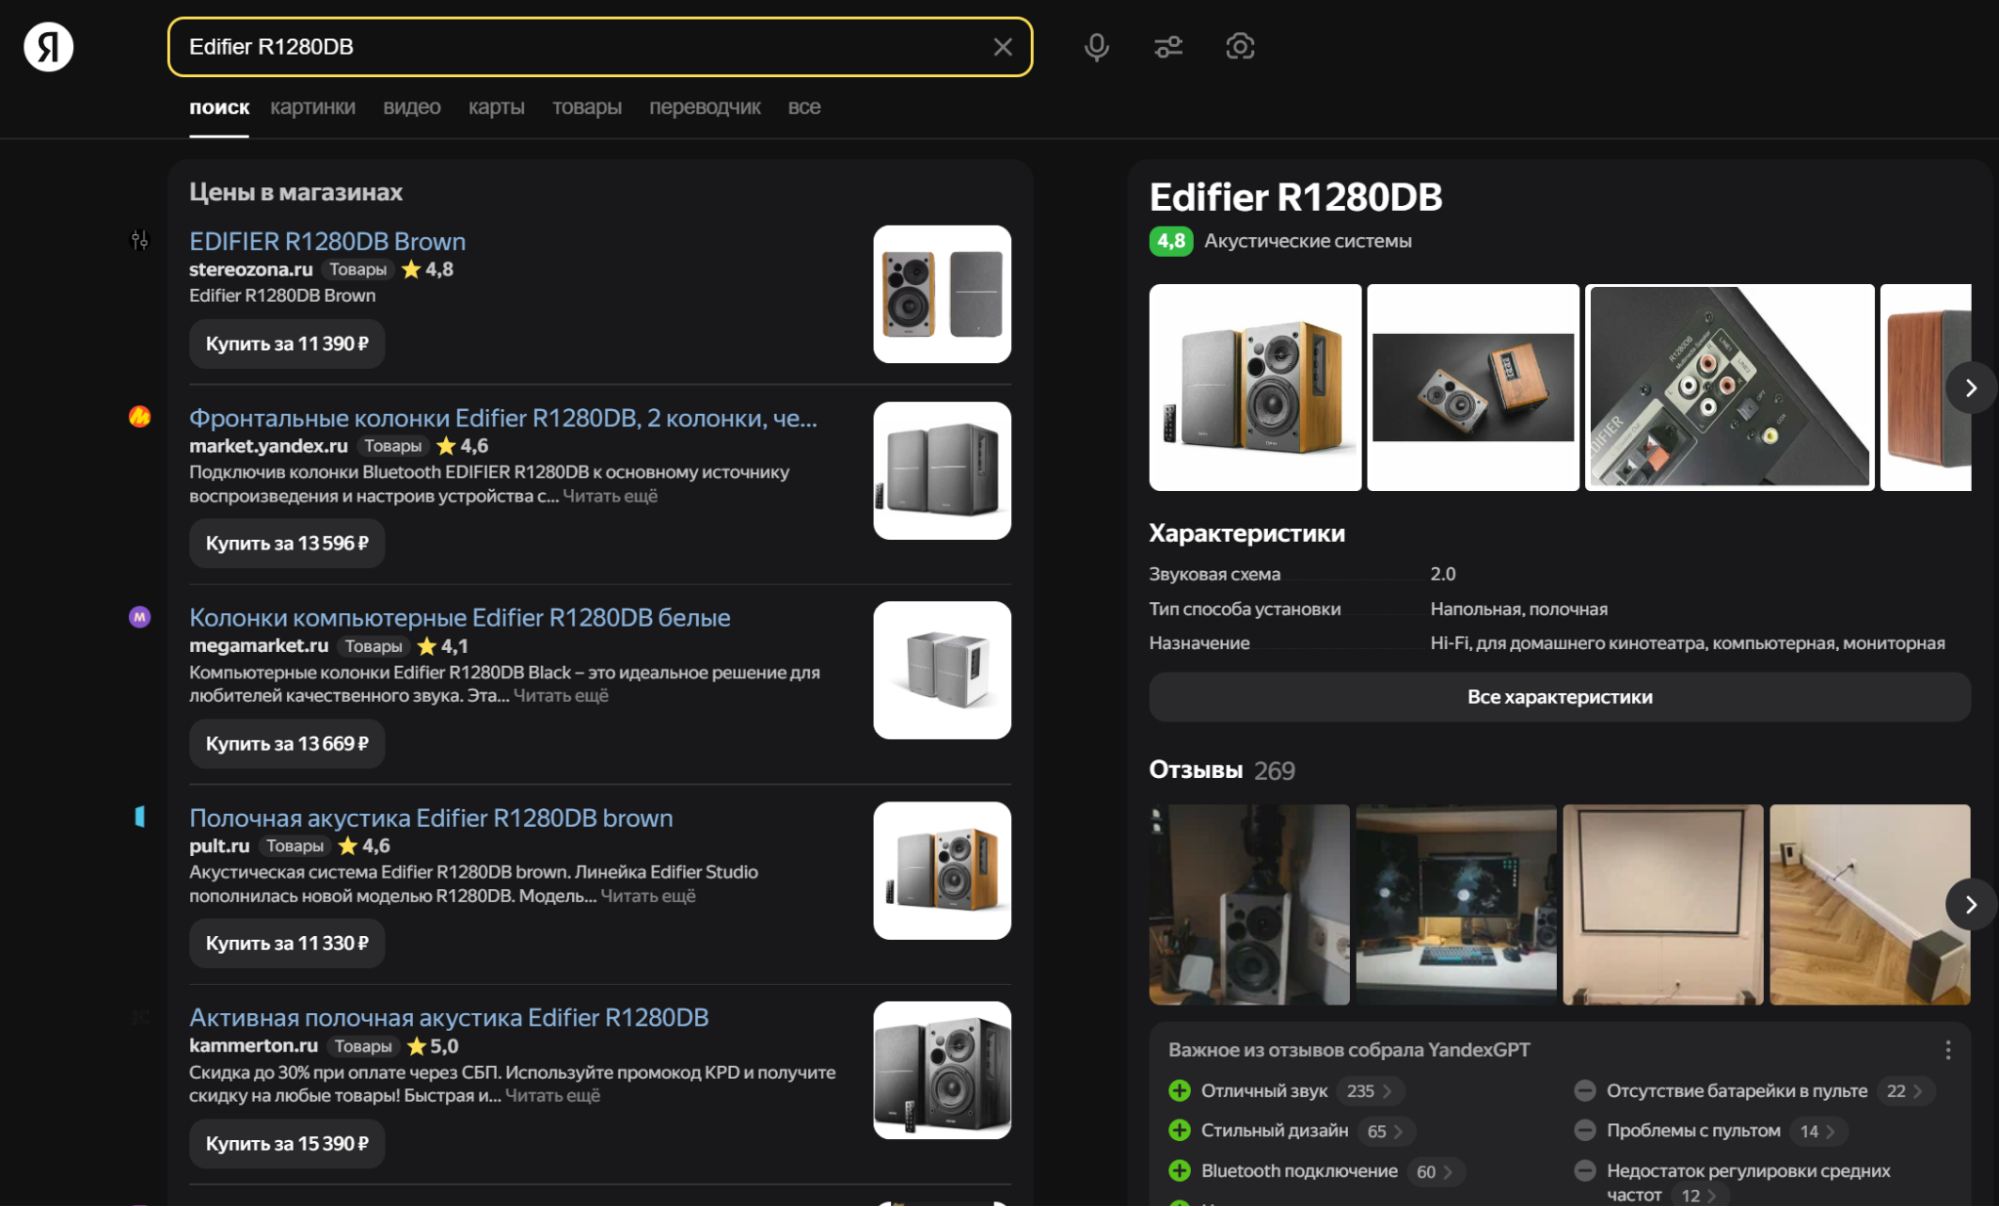Click the green 4,8 rating badge
This screenshot has width=1999, height=1207.
tap(1171, 241)
